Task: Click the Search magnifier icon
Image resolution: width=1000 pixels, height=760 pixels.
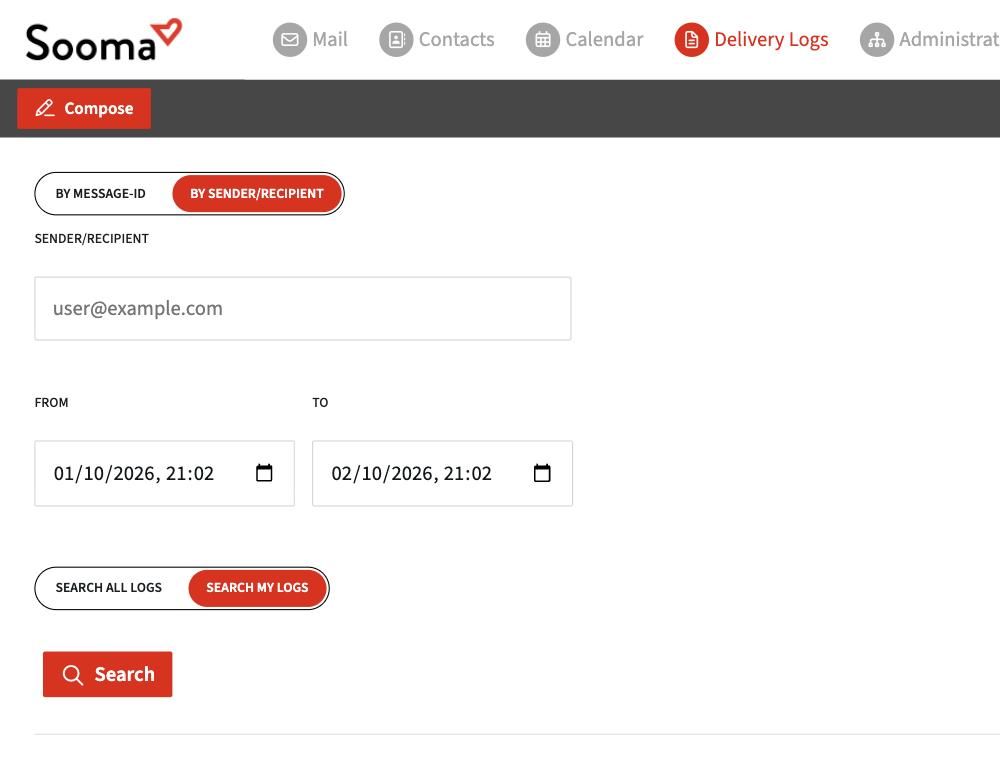Action: [x=73, y=675]
